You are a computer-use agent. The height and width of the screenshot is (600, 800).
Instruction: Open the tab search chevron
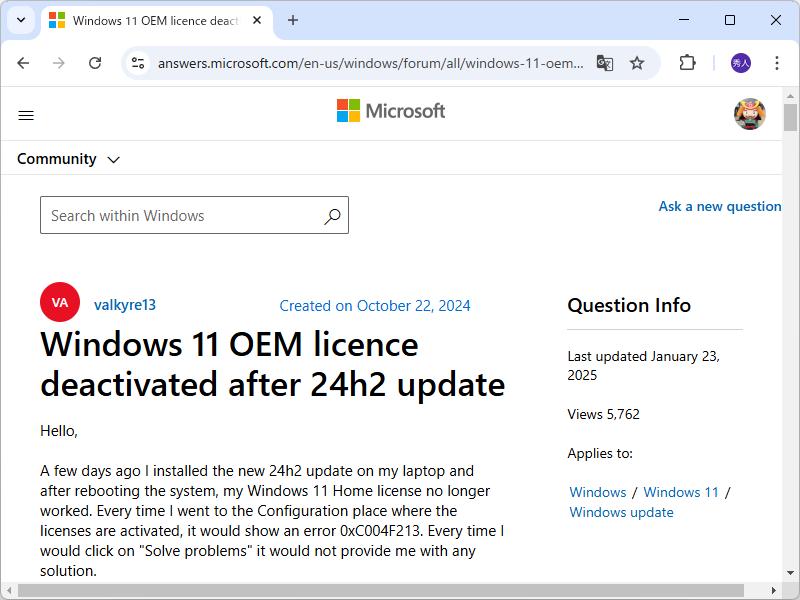[20, 20]
